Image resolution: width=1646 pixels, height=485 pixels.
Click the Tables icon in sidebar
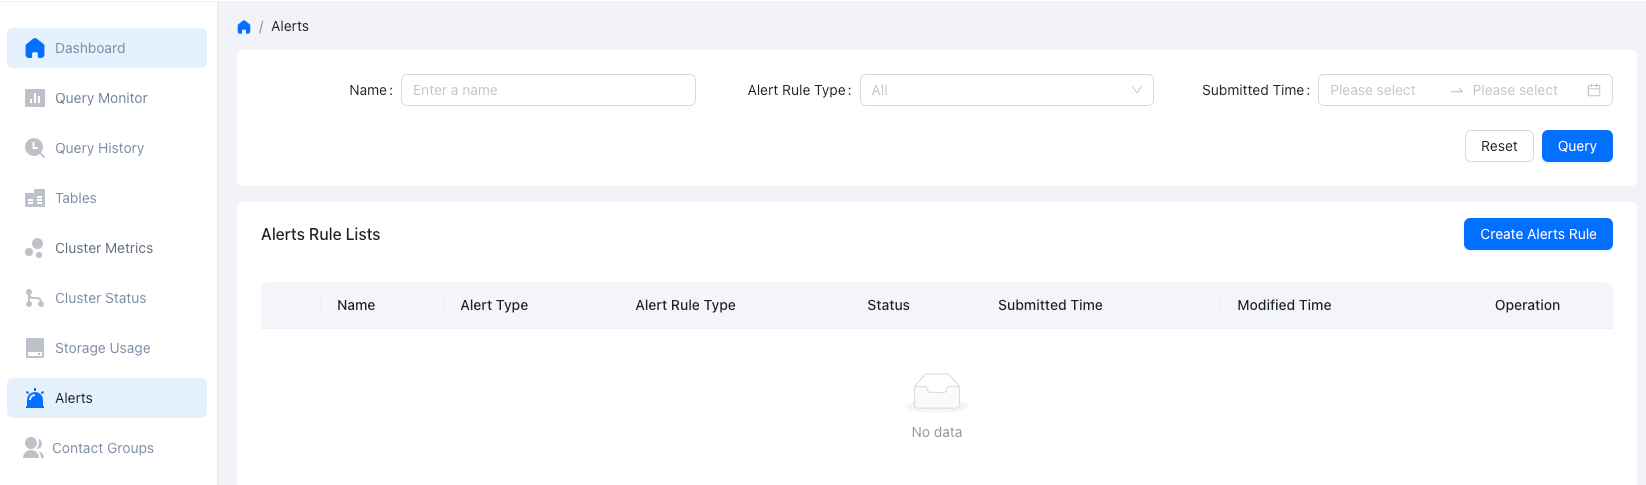[x=35, y=198]
